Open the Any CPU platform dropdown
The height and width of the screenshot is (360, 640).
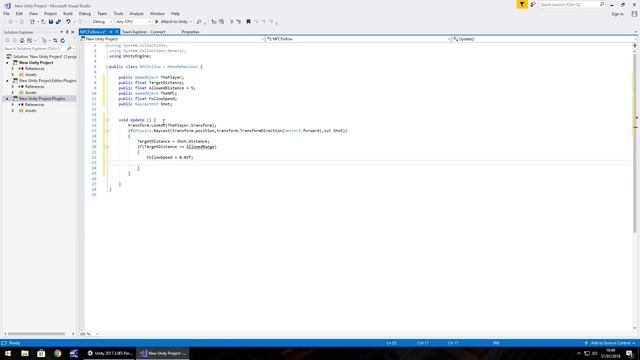coord(133,22)
